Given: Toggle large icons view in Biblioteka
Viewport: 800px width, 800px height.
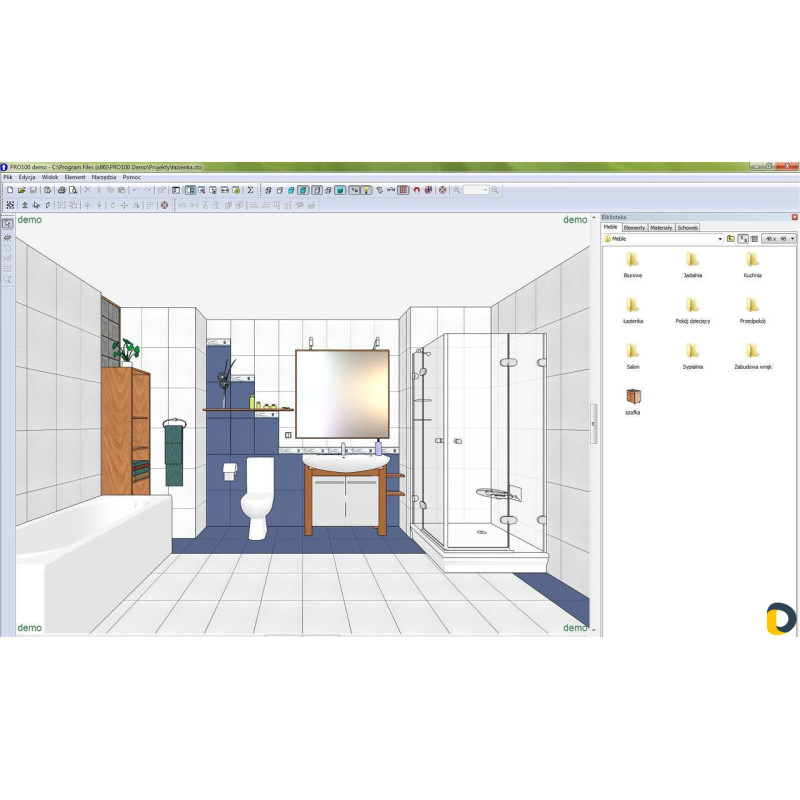Looking at the screenshot, I should coord(743,239).
